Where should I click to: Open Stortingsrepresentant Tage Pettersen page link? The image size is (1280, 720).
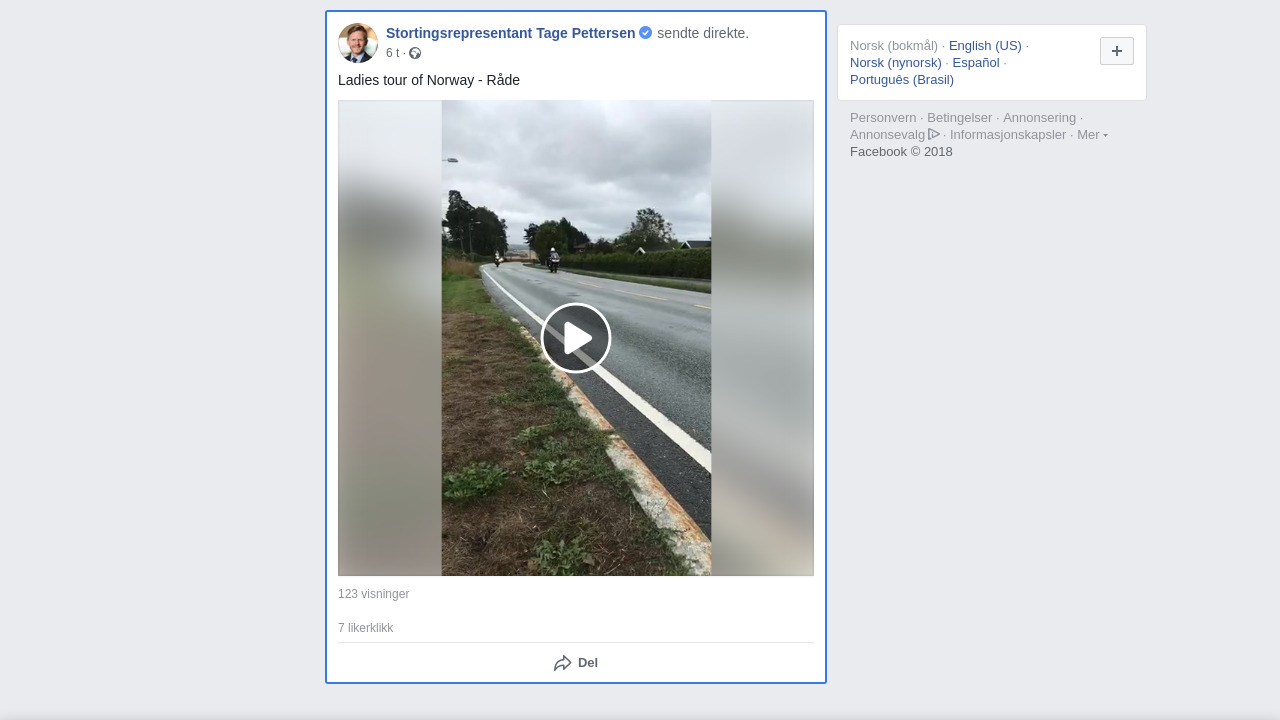coord(510,33)
